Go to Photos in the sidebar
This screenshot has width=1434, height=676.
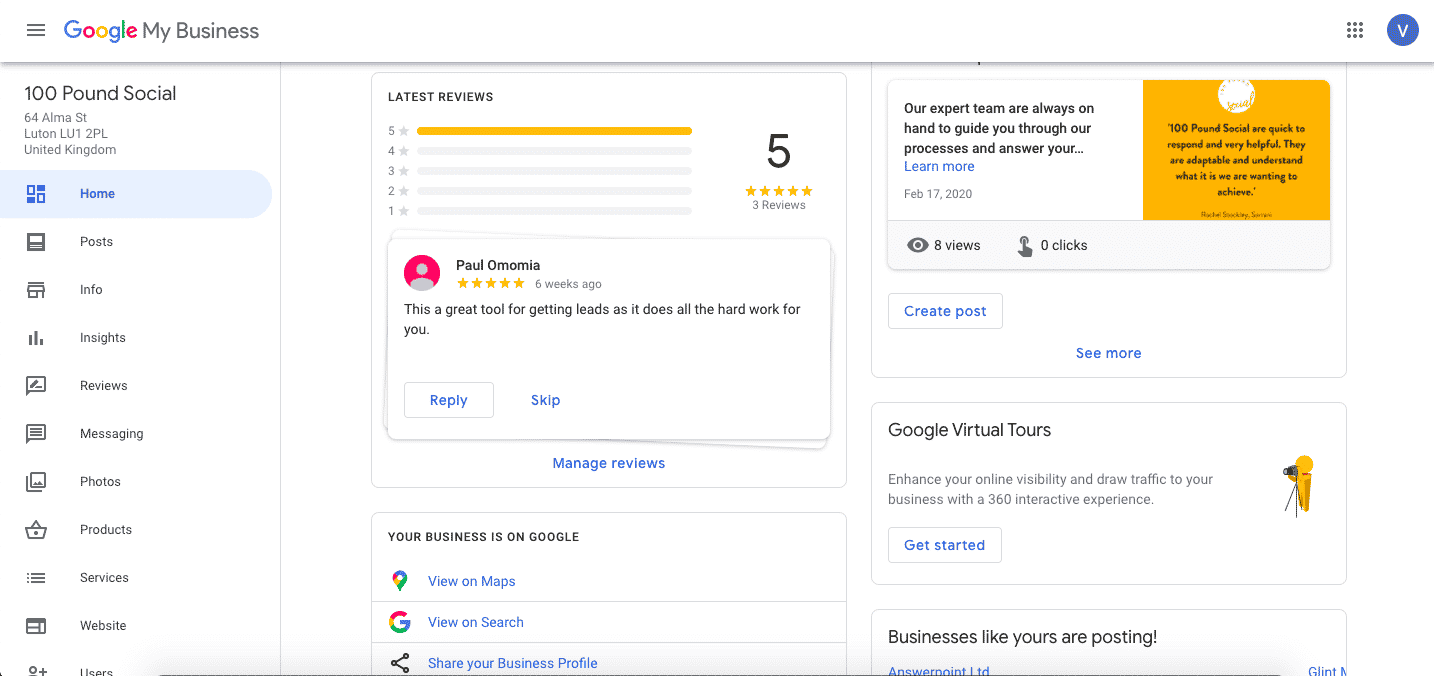click(136, 482)
